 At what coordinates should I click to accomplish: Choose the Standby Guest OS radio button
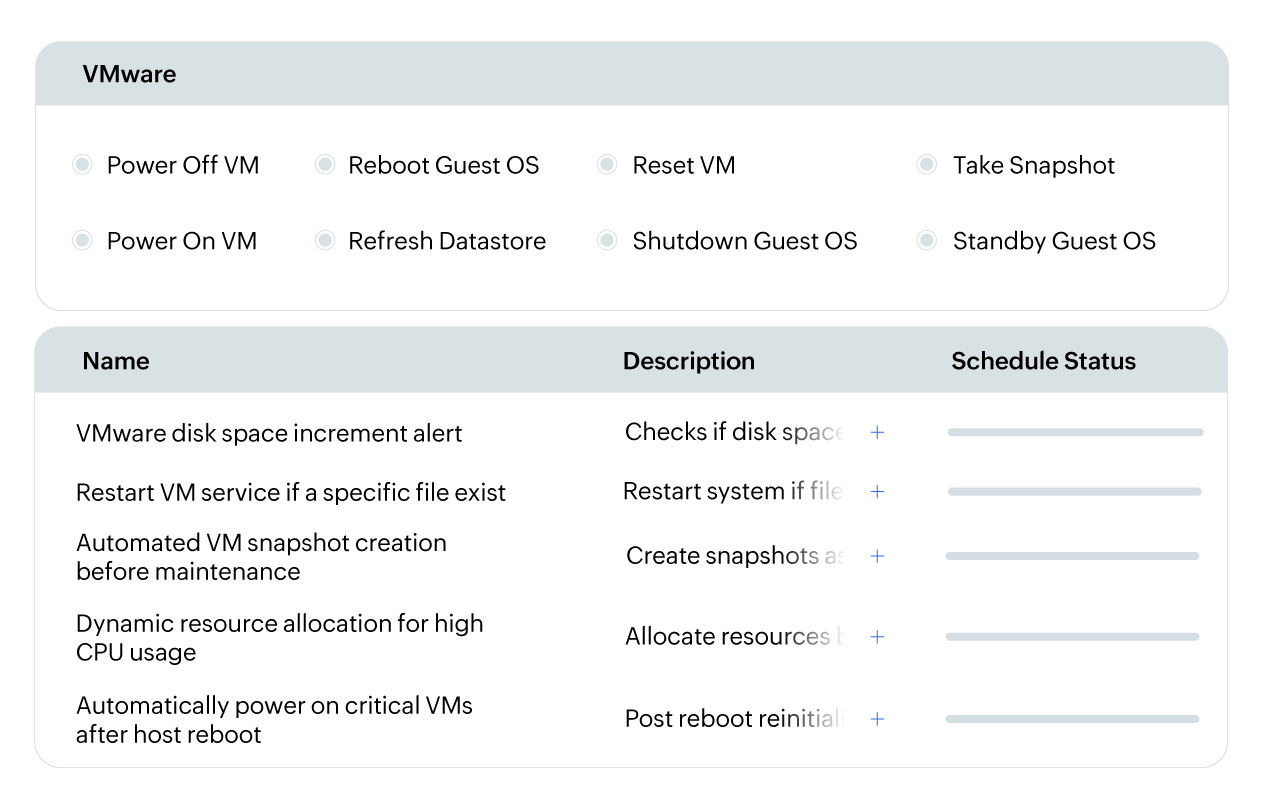coord(927,241)
